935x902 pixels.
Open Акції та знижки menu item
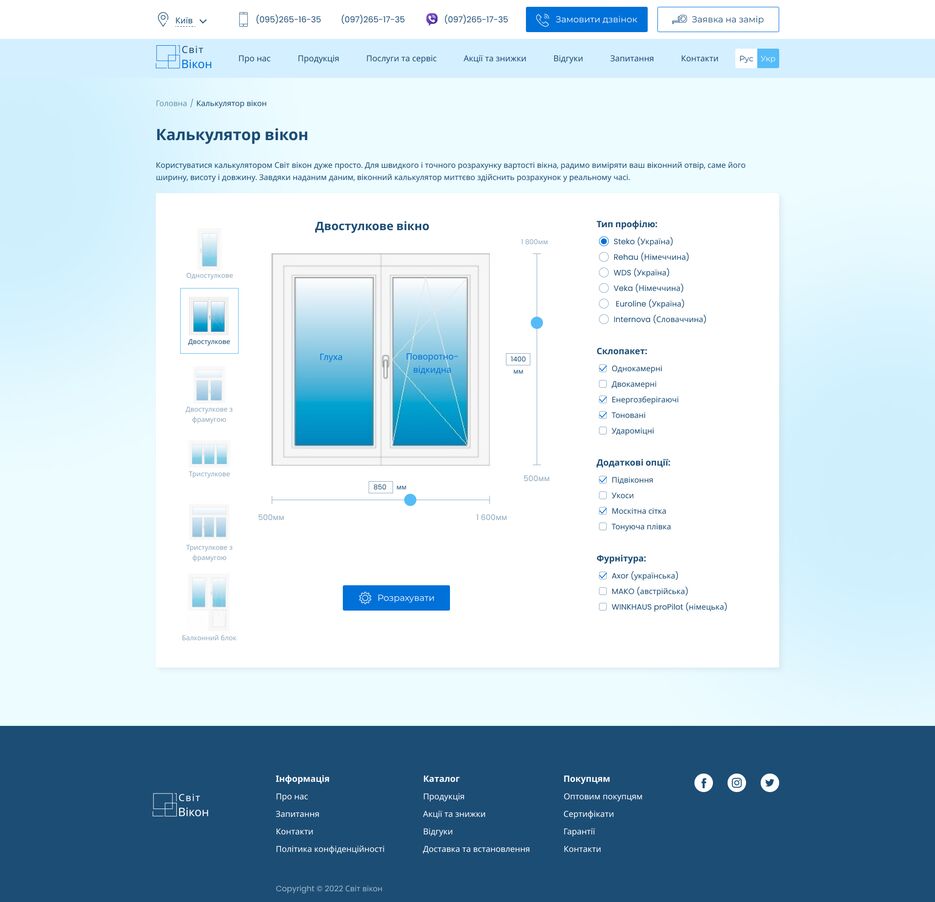495,58
